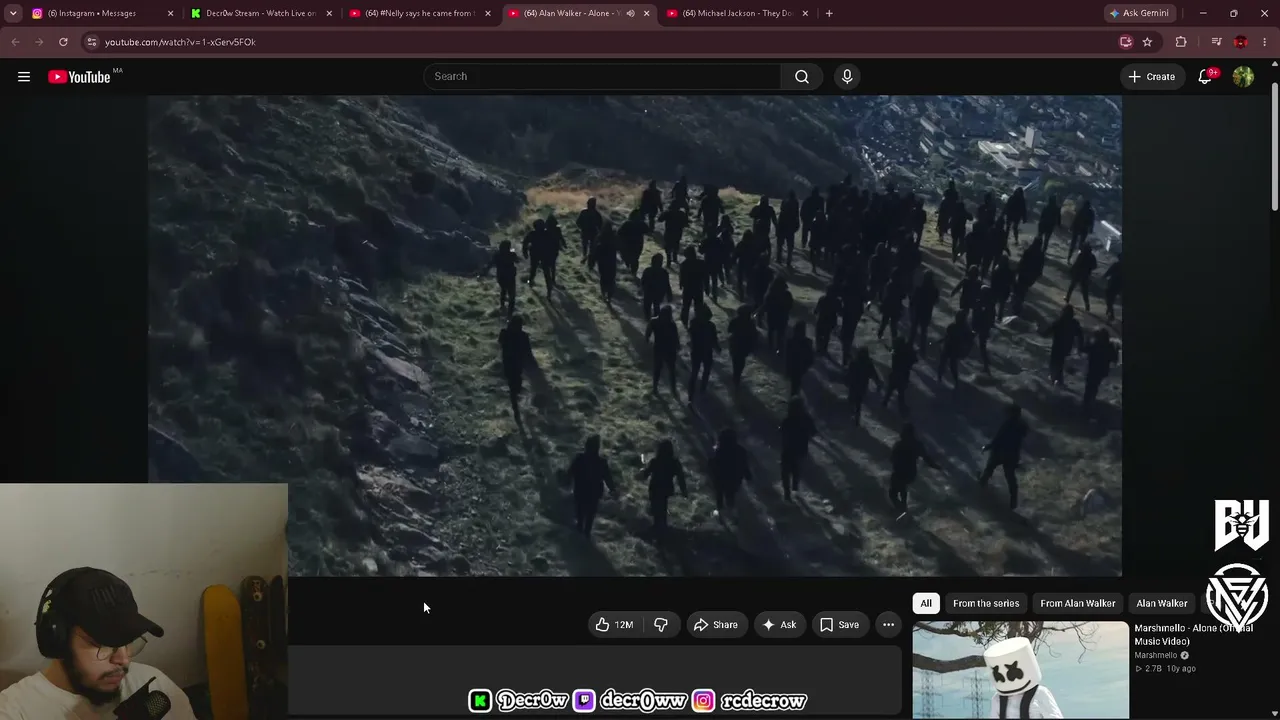Open more actions for the video
This screenshot has width=1280, height=720.
click(888, 625)
